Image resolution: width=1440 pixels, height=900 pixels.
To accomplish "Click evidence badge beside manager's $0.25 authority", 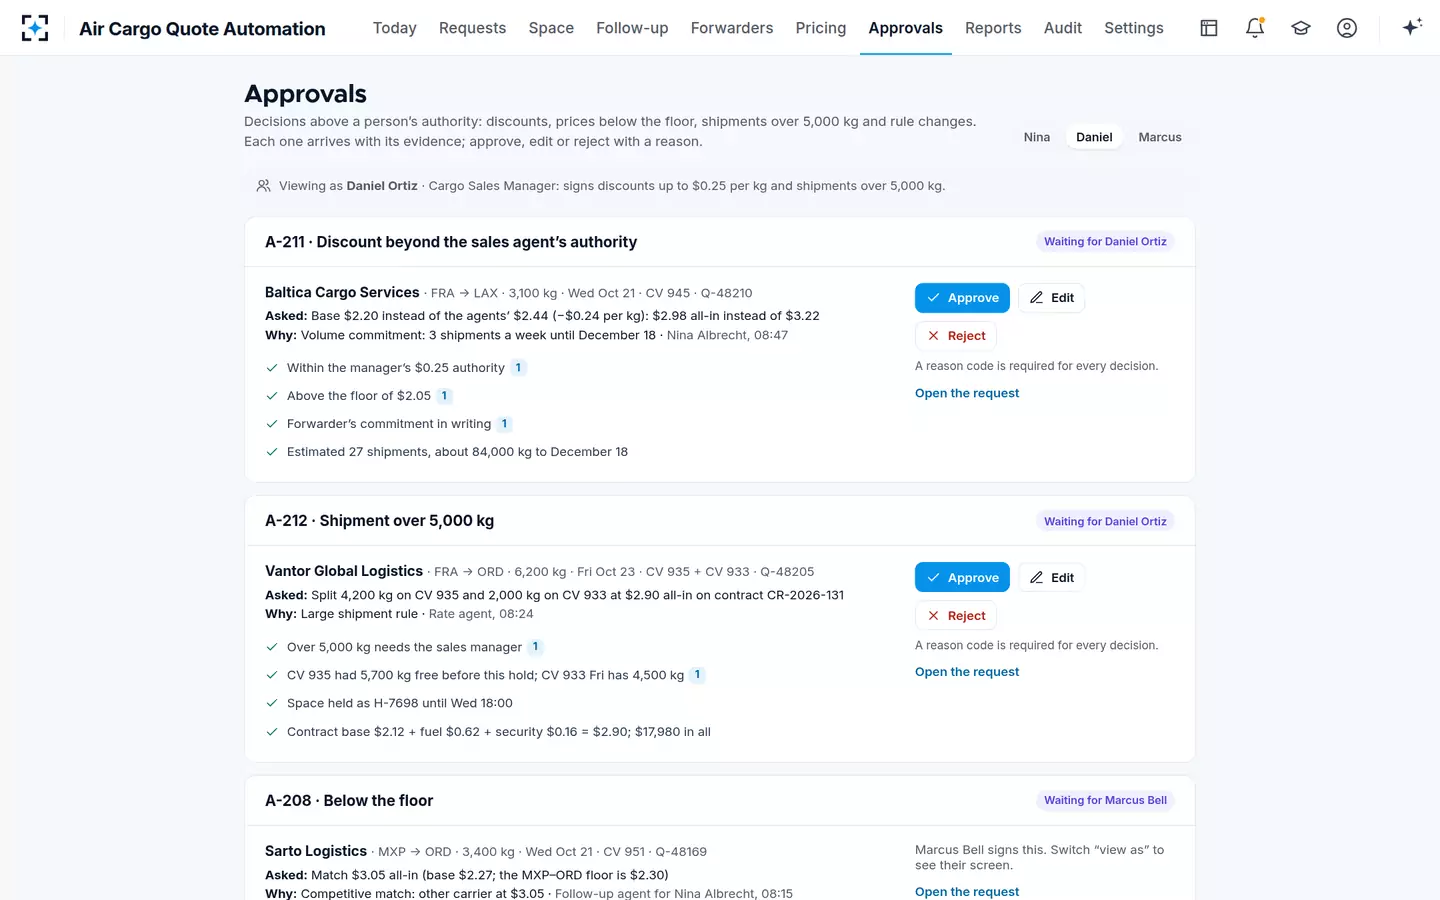I will click(x=518, y=368).
